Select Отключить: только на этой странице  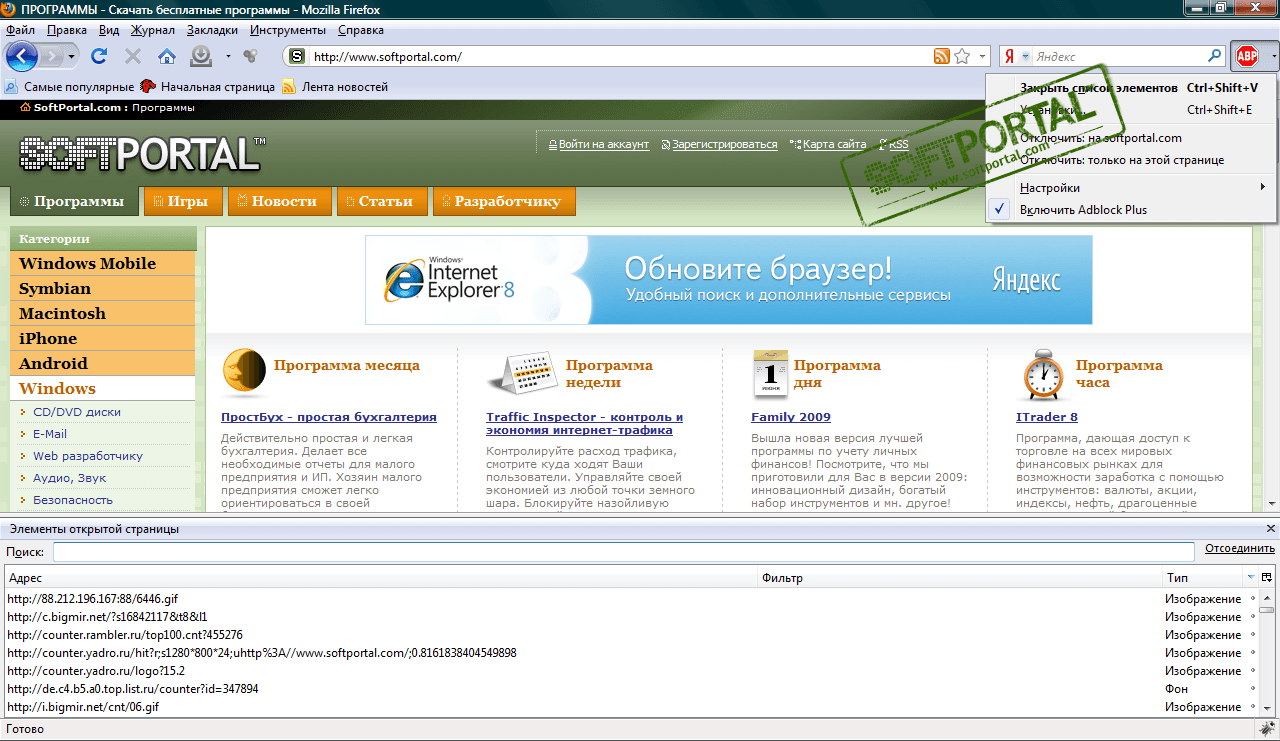click(1131, 160)
